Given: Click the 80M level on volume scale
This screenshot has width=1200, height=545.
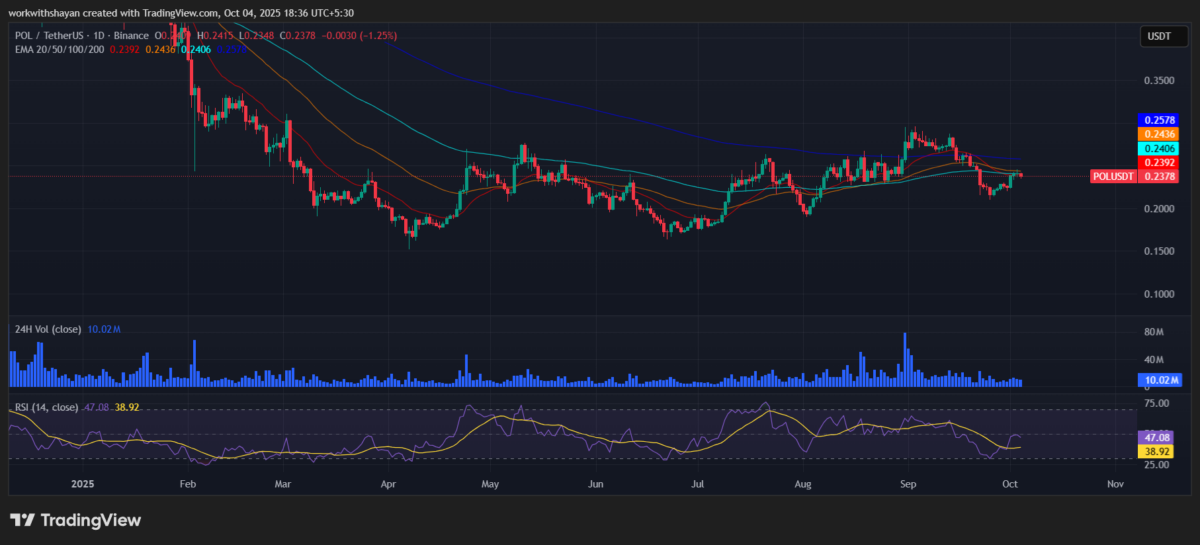Looking at the screenshot, I should click(x=1154, y=332).
